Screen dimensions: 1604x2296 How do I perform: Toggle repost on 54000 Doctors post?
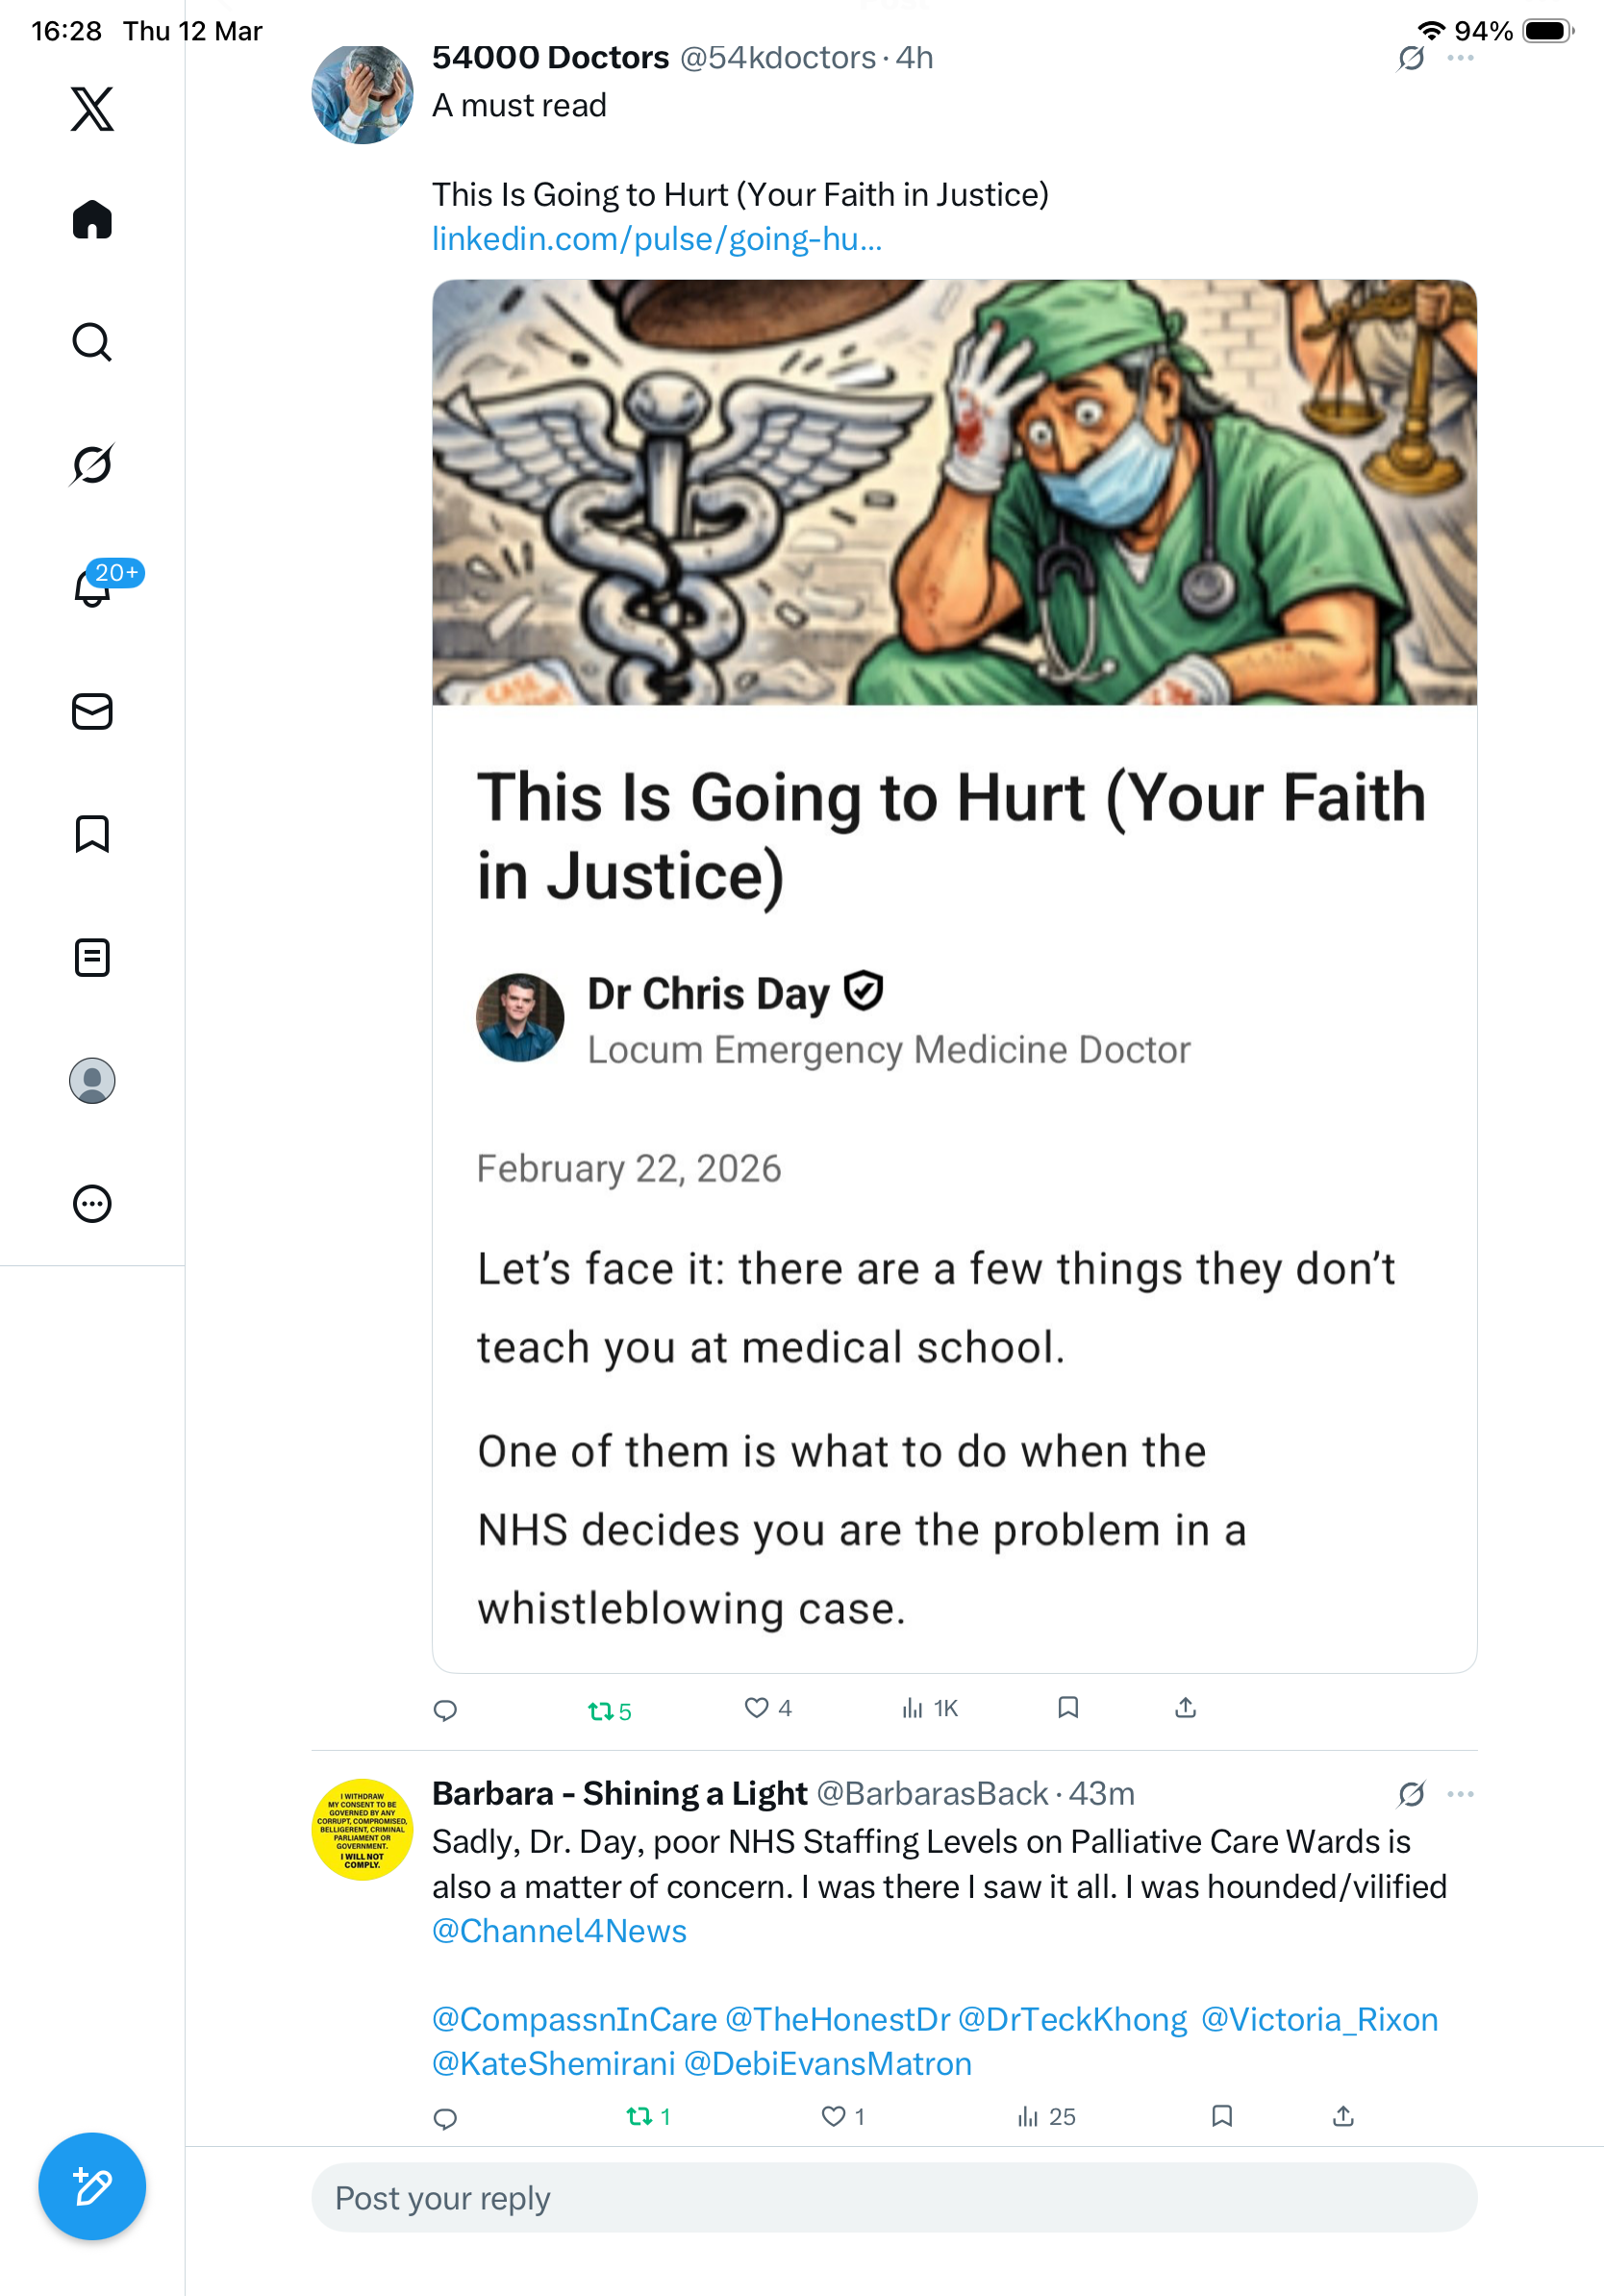point(609,1711)
